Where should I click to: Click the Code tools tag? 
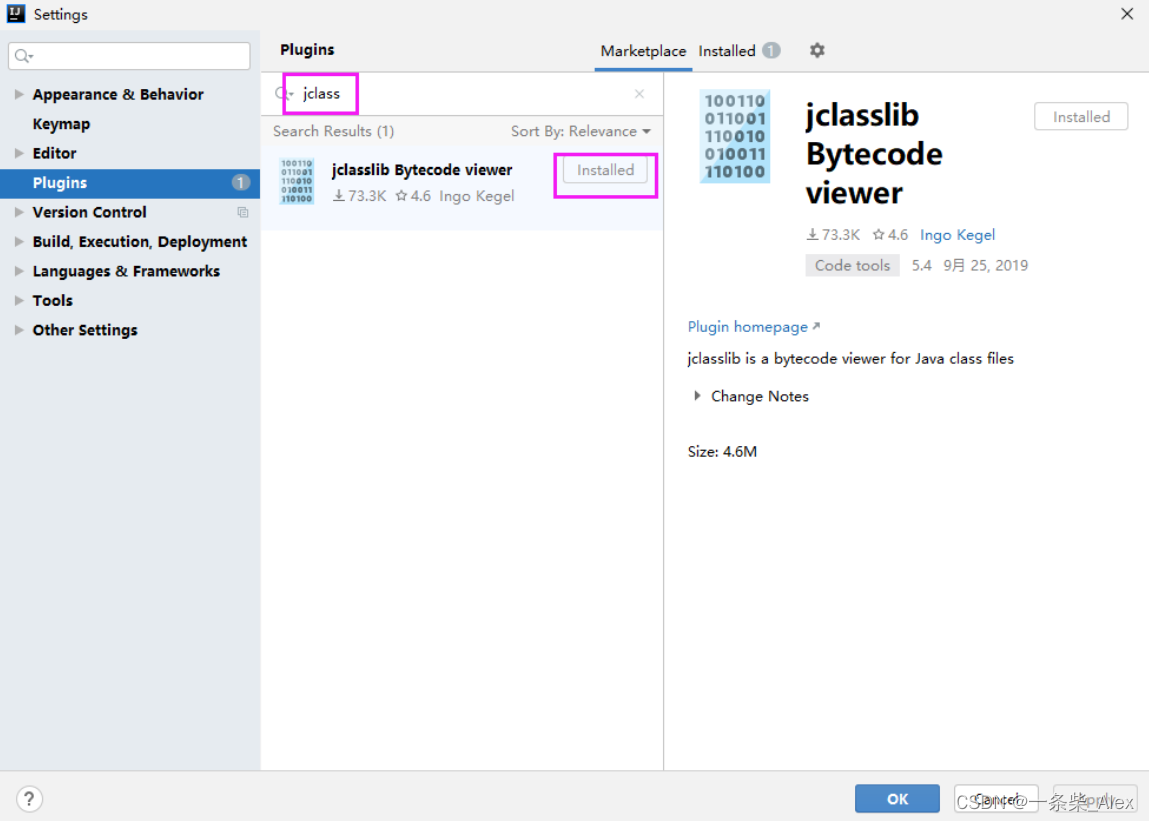coord(852,265)
